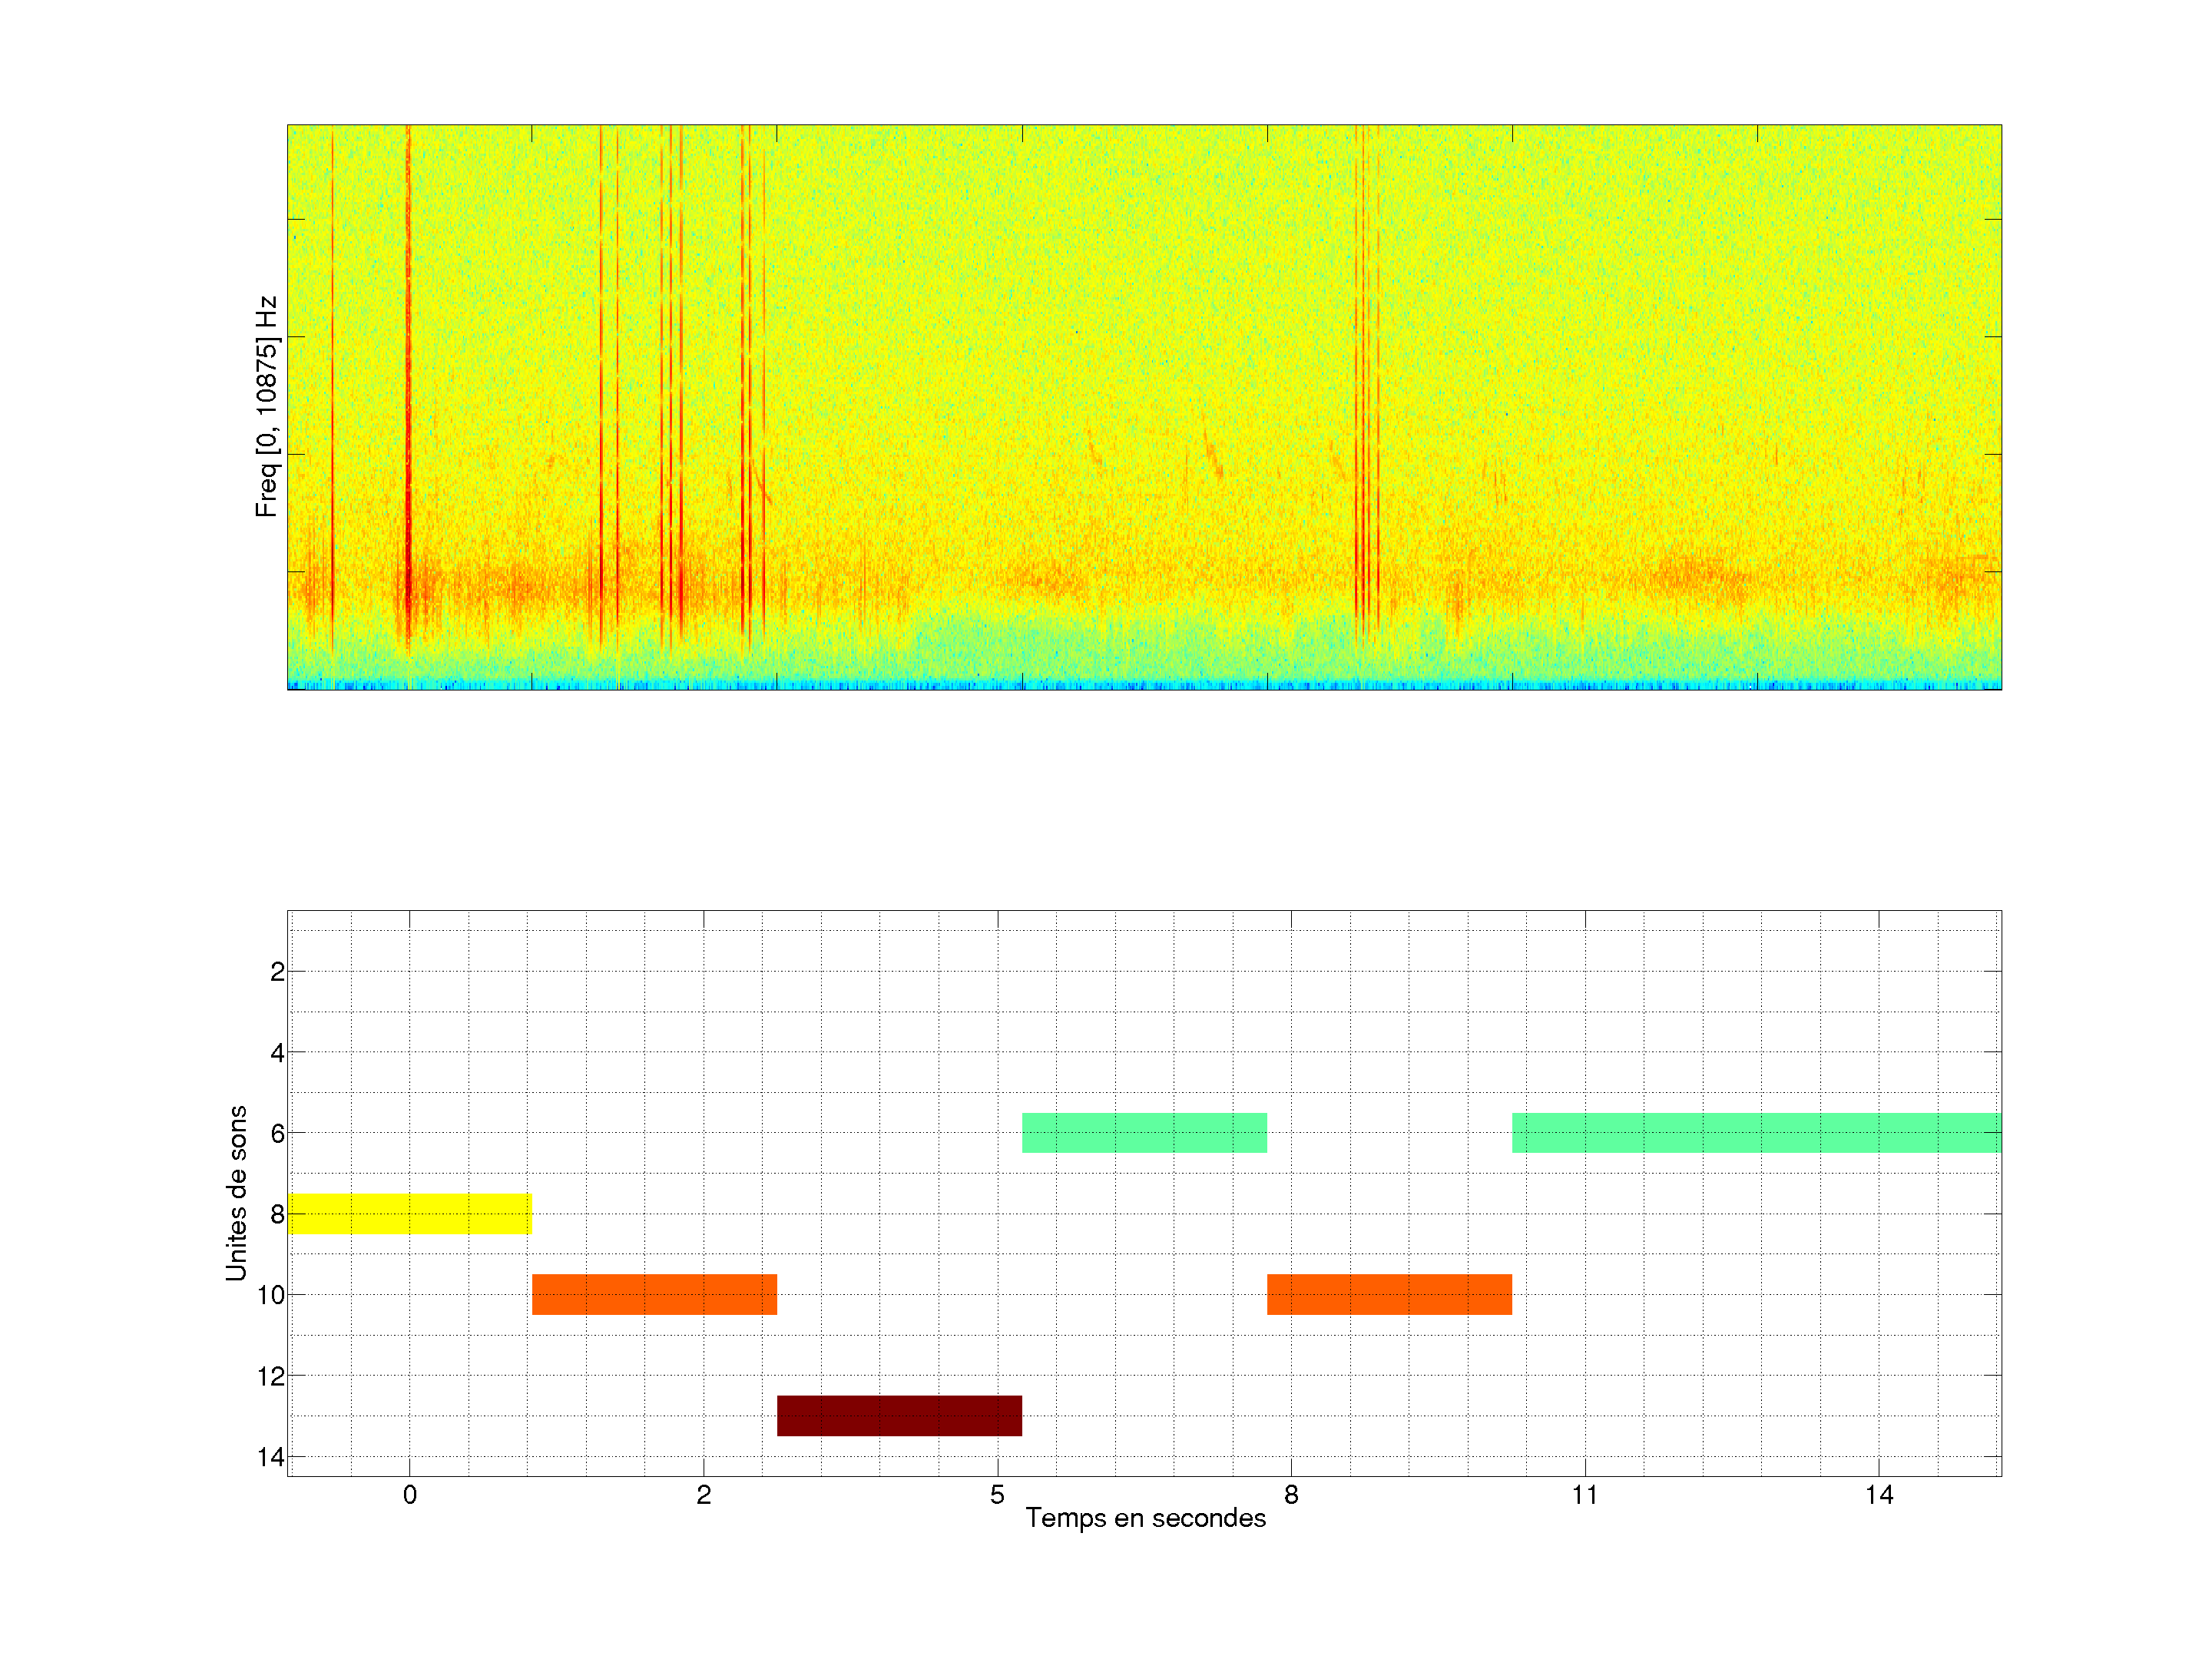Click the y-axis tick label 10

(x=270, y=1295)
